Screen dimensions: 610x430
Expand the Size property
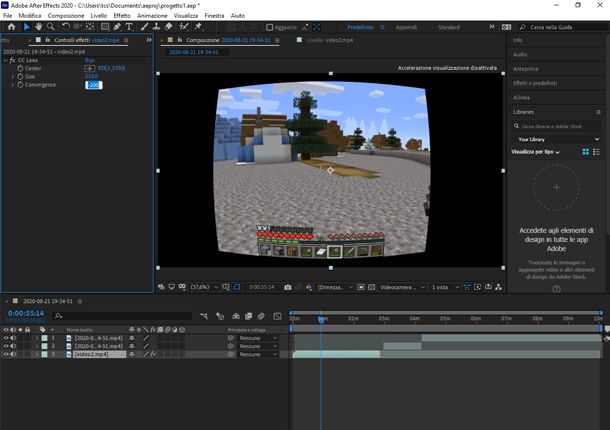pyautogui.click(x=12, y=77)
